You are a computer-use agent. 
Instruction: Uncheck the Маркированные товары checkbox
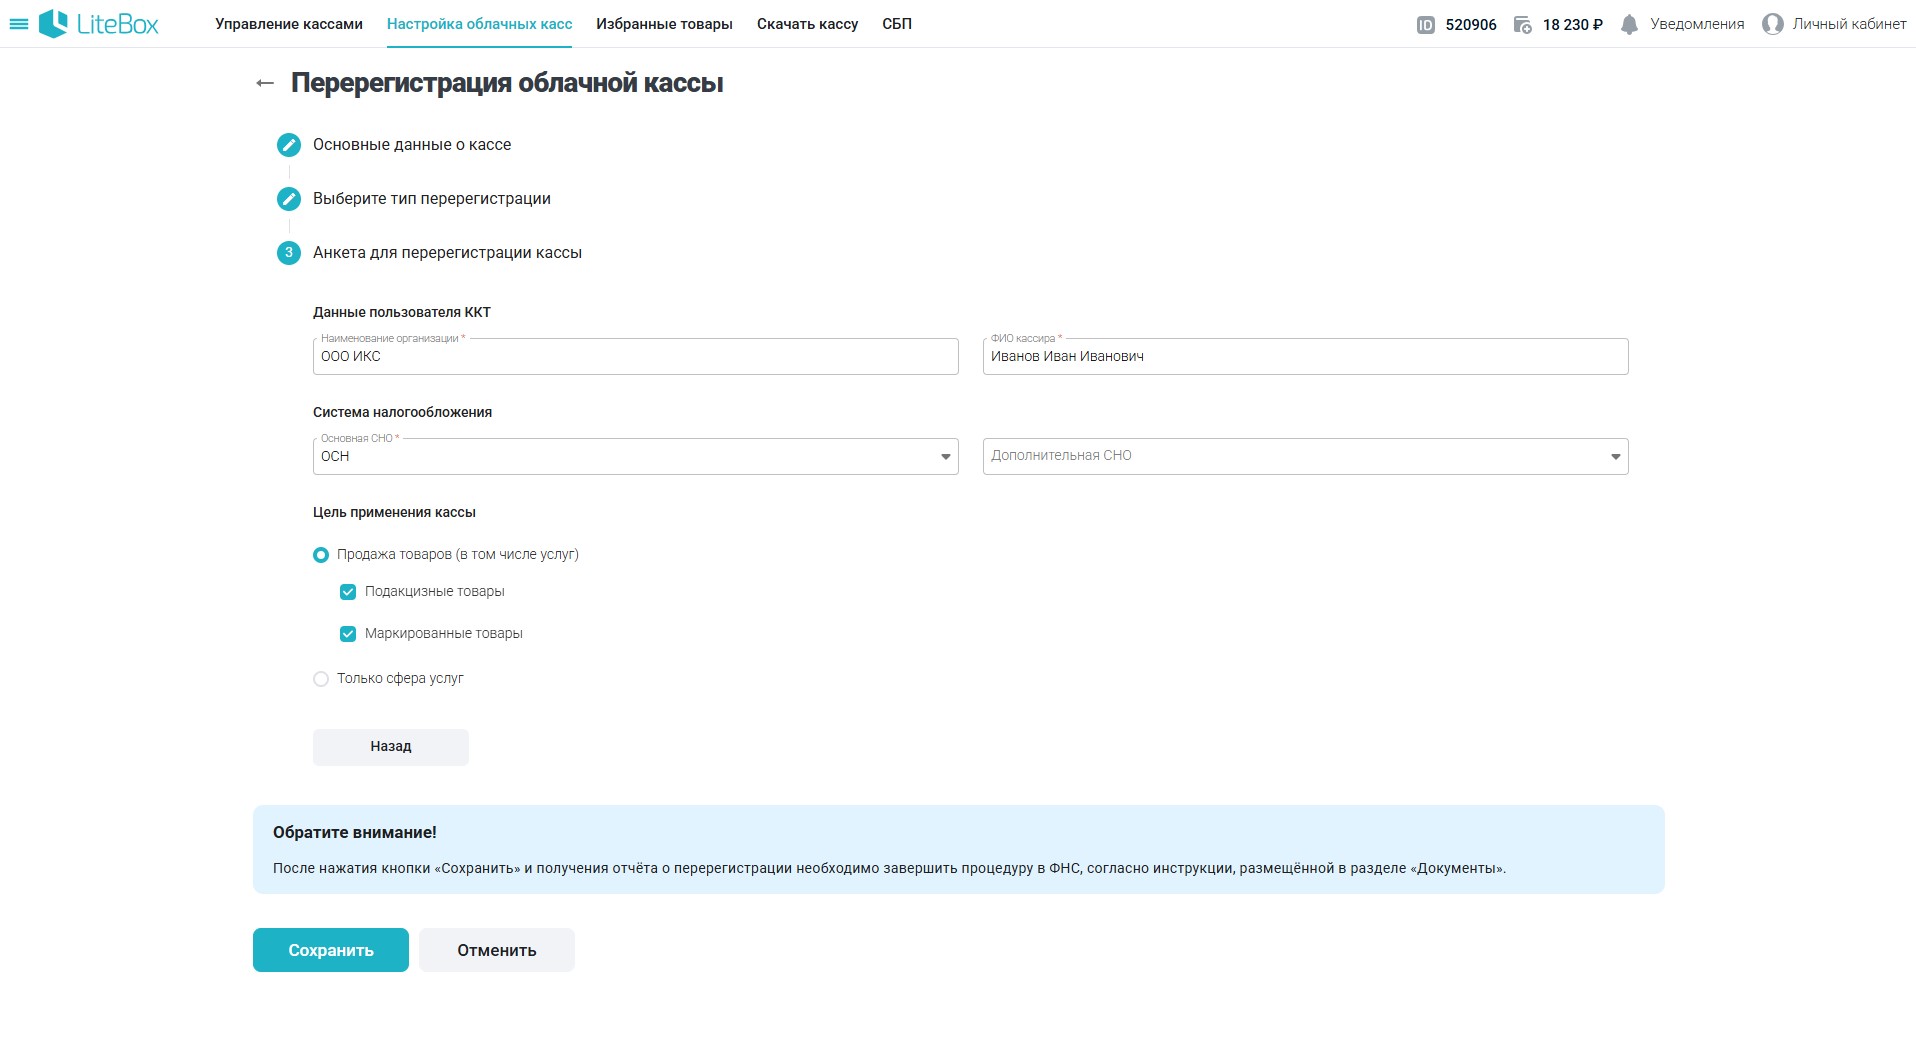[x=348, y=634]
